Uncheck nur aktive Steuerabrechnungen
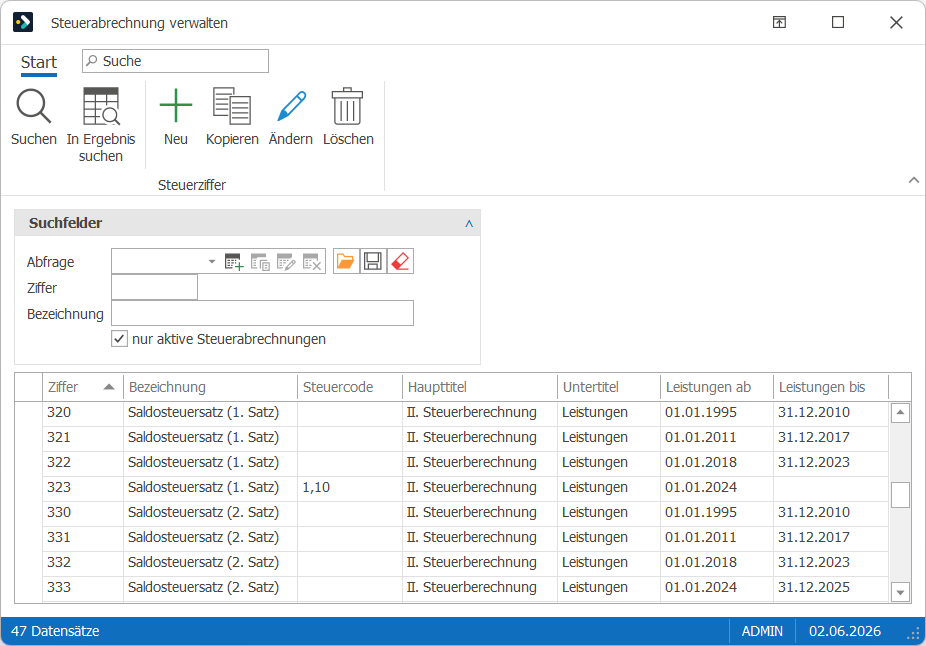Screen dimensions: 926x646 [119, 339]
